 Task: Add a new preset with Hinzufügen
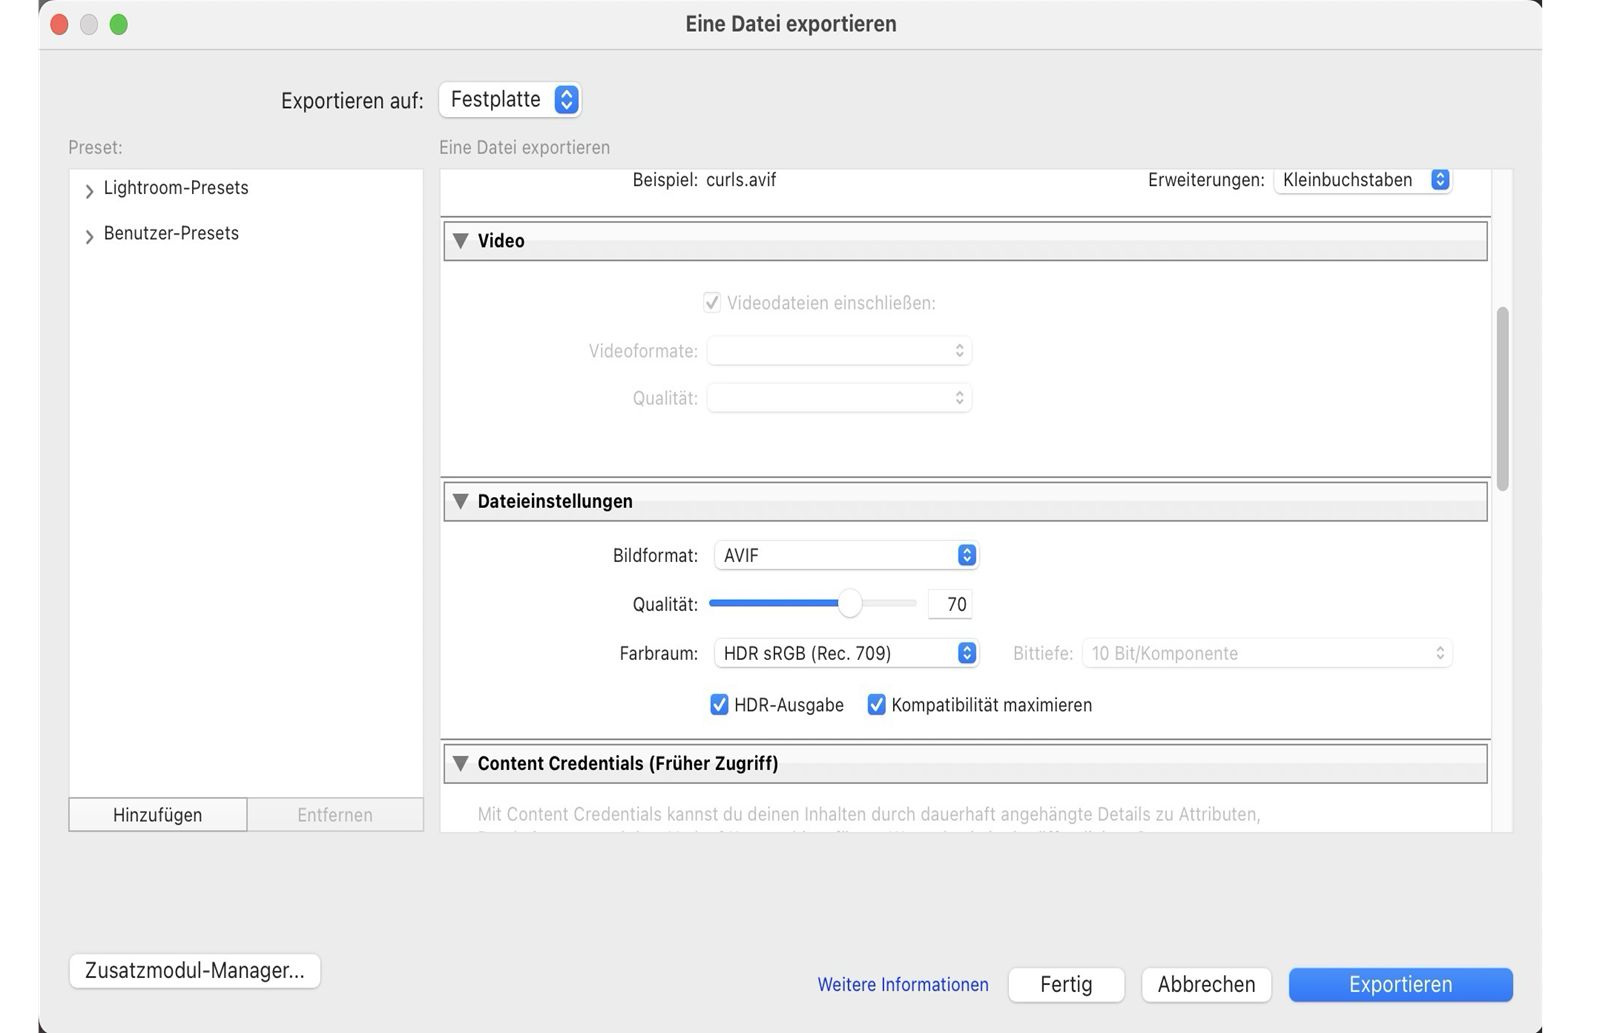(x=156, y=814)
